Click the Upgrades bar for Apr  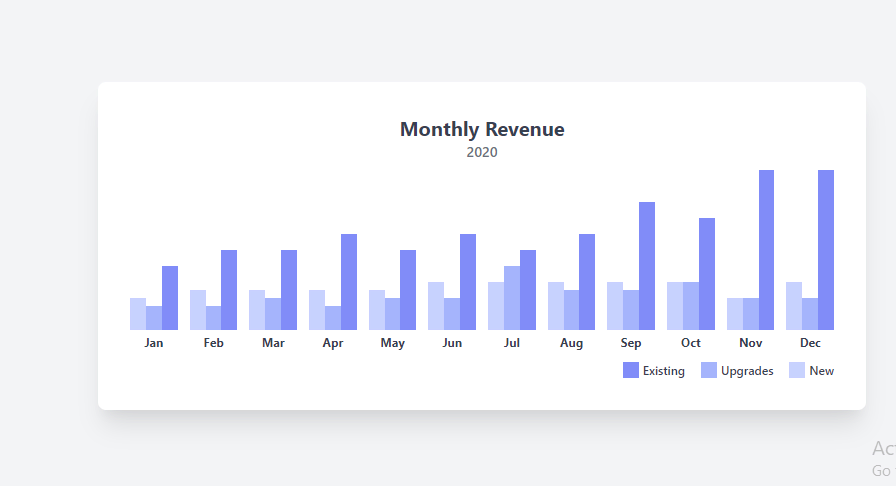pos(333,318)
